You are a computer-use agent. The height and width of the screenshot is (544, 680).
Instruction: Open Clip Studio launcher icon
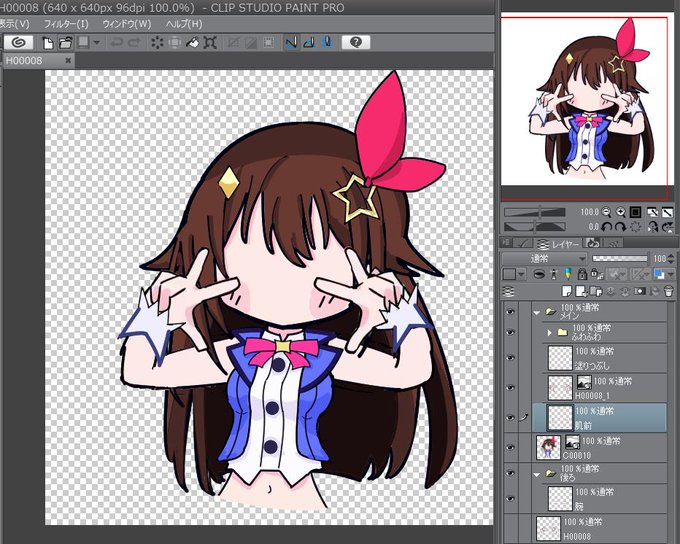(x=18, y=42)
